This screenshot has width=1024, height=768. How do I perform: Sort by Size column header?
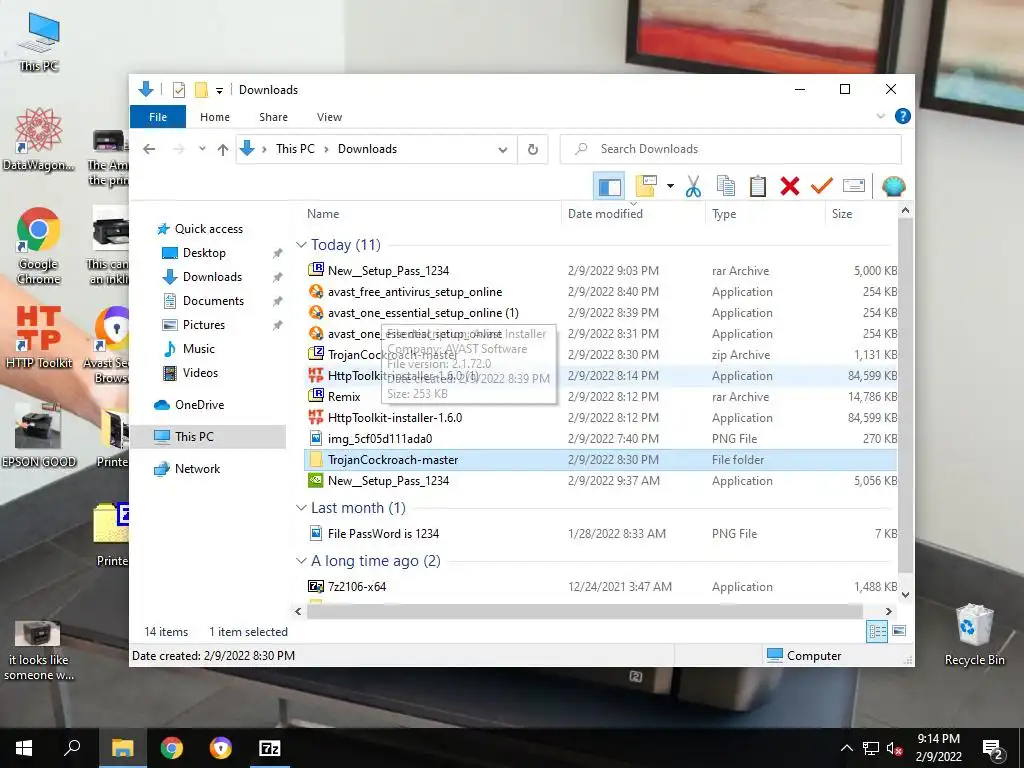point(861,214)
